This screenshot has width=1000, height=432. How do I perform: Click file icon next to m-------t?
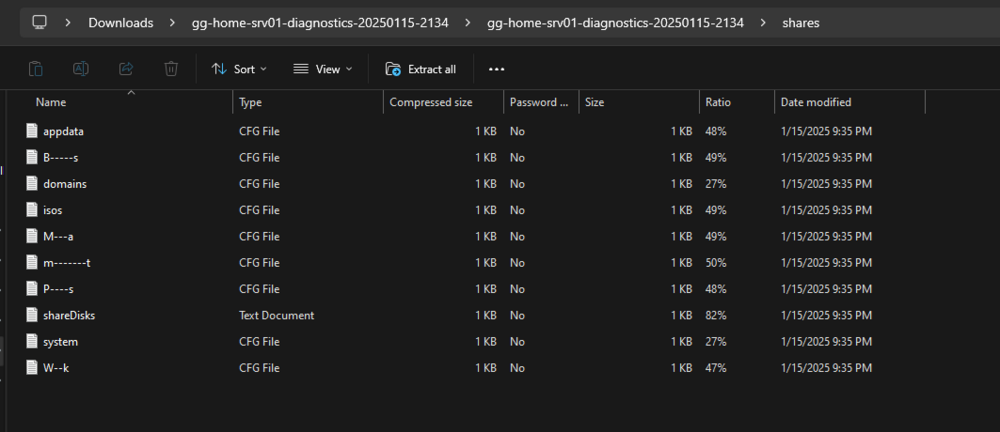[33, 262]
